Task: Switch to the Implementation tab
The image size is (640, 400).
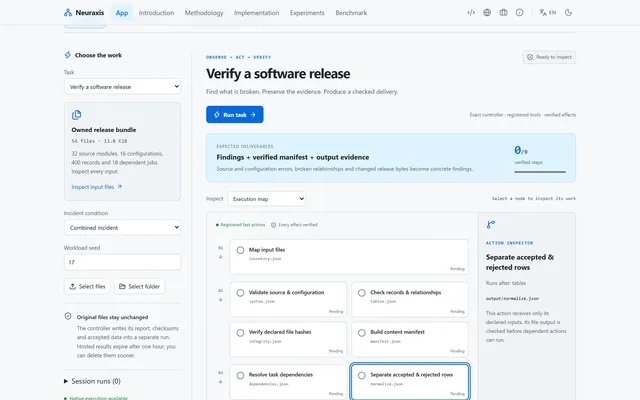Action: pyautogui.click(x=257, y=13)
